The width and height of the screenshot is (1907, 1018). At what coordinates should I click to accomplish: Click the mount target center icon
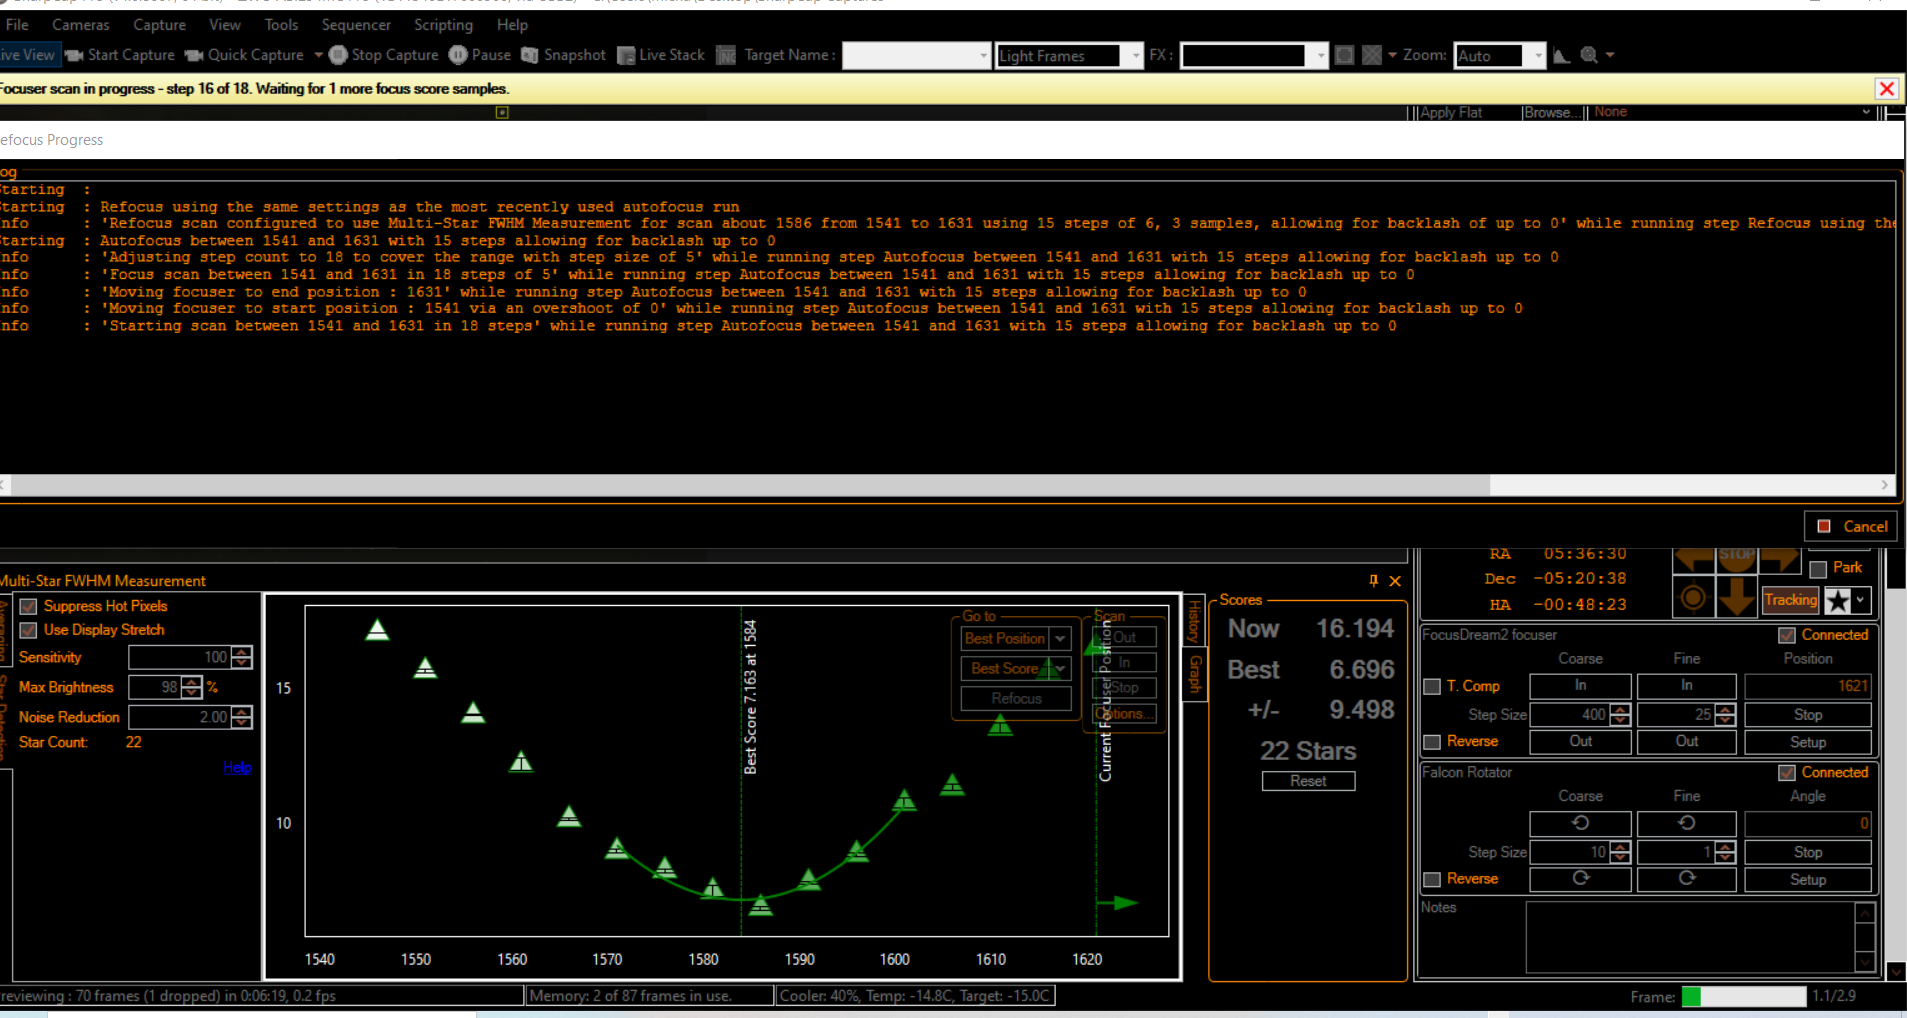[1693, 598]
